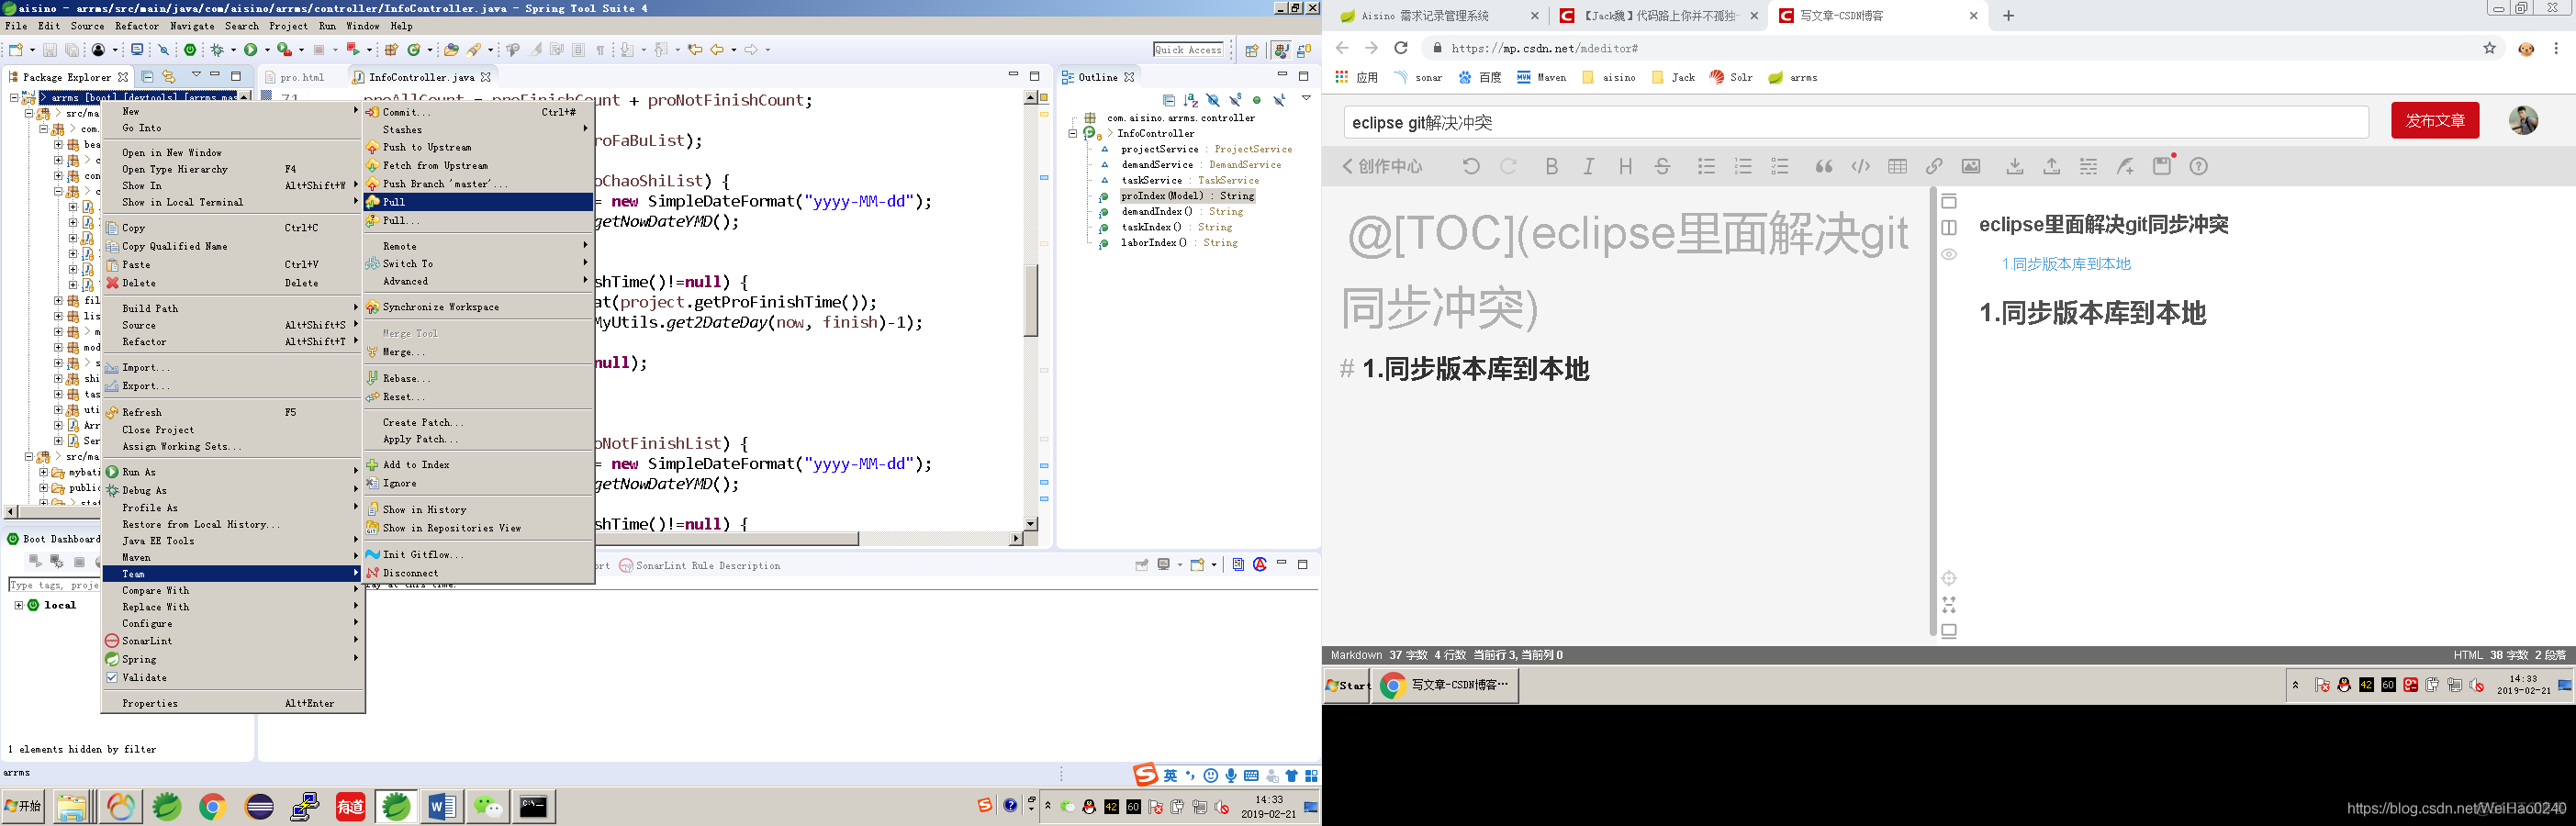Expand the Remote submenu

(x=478, y=246)
